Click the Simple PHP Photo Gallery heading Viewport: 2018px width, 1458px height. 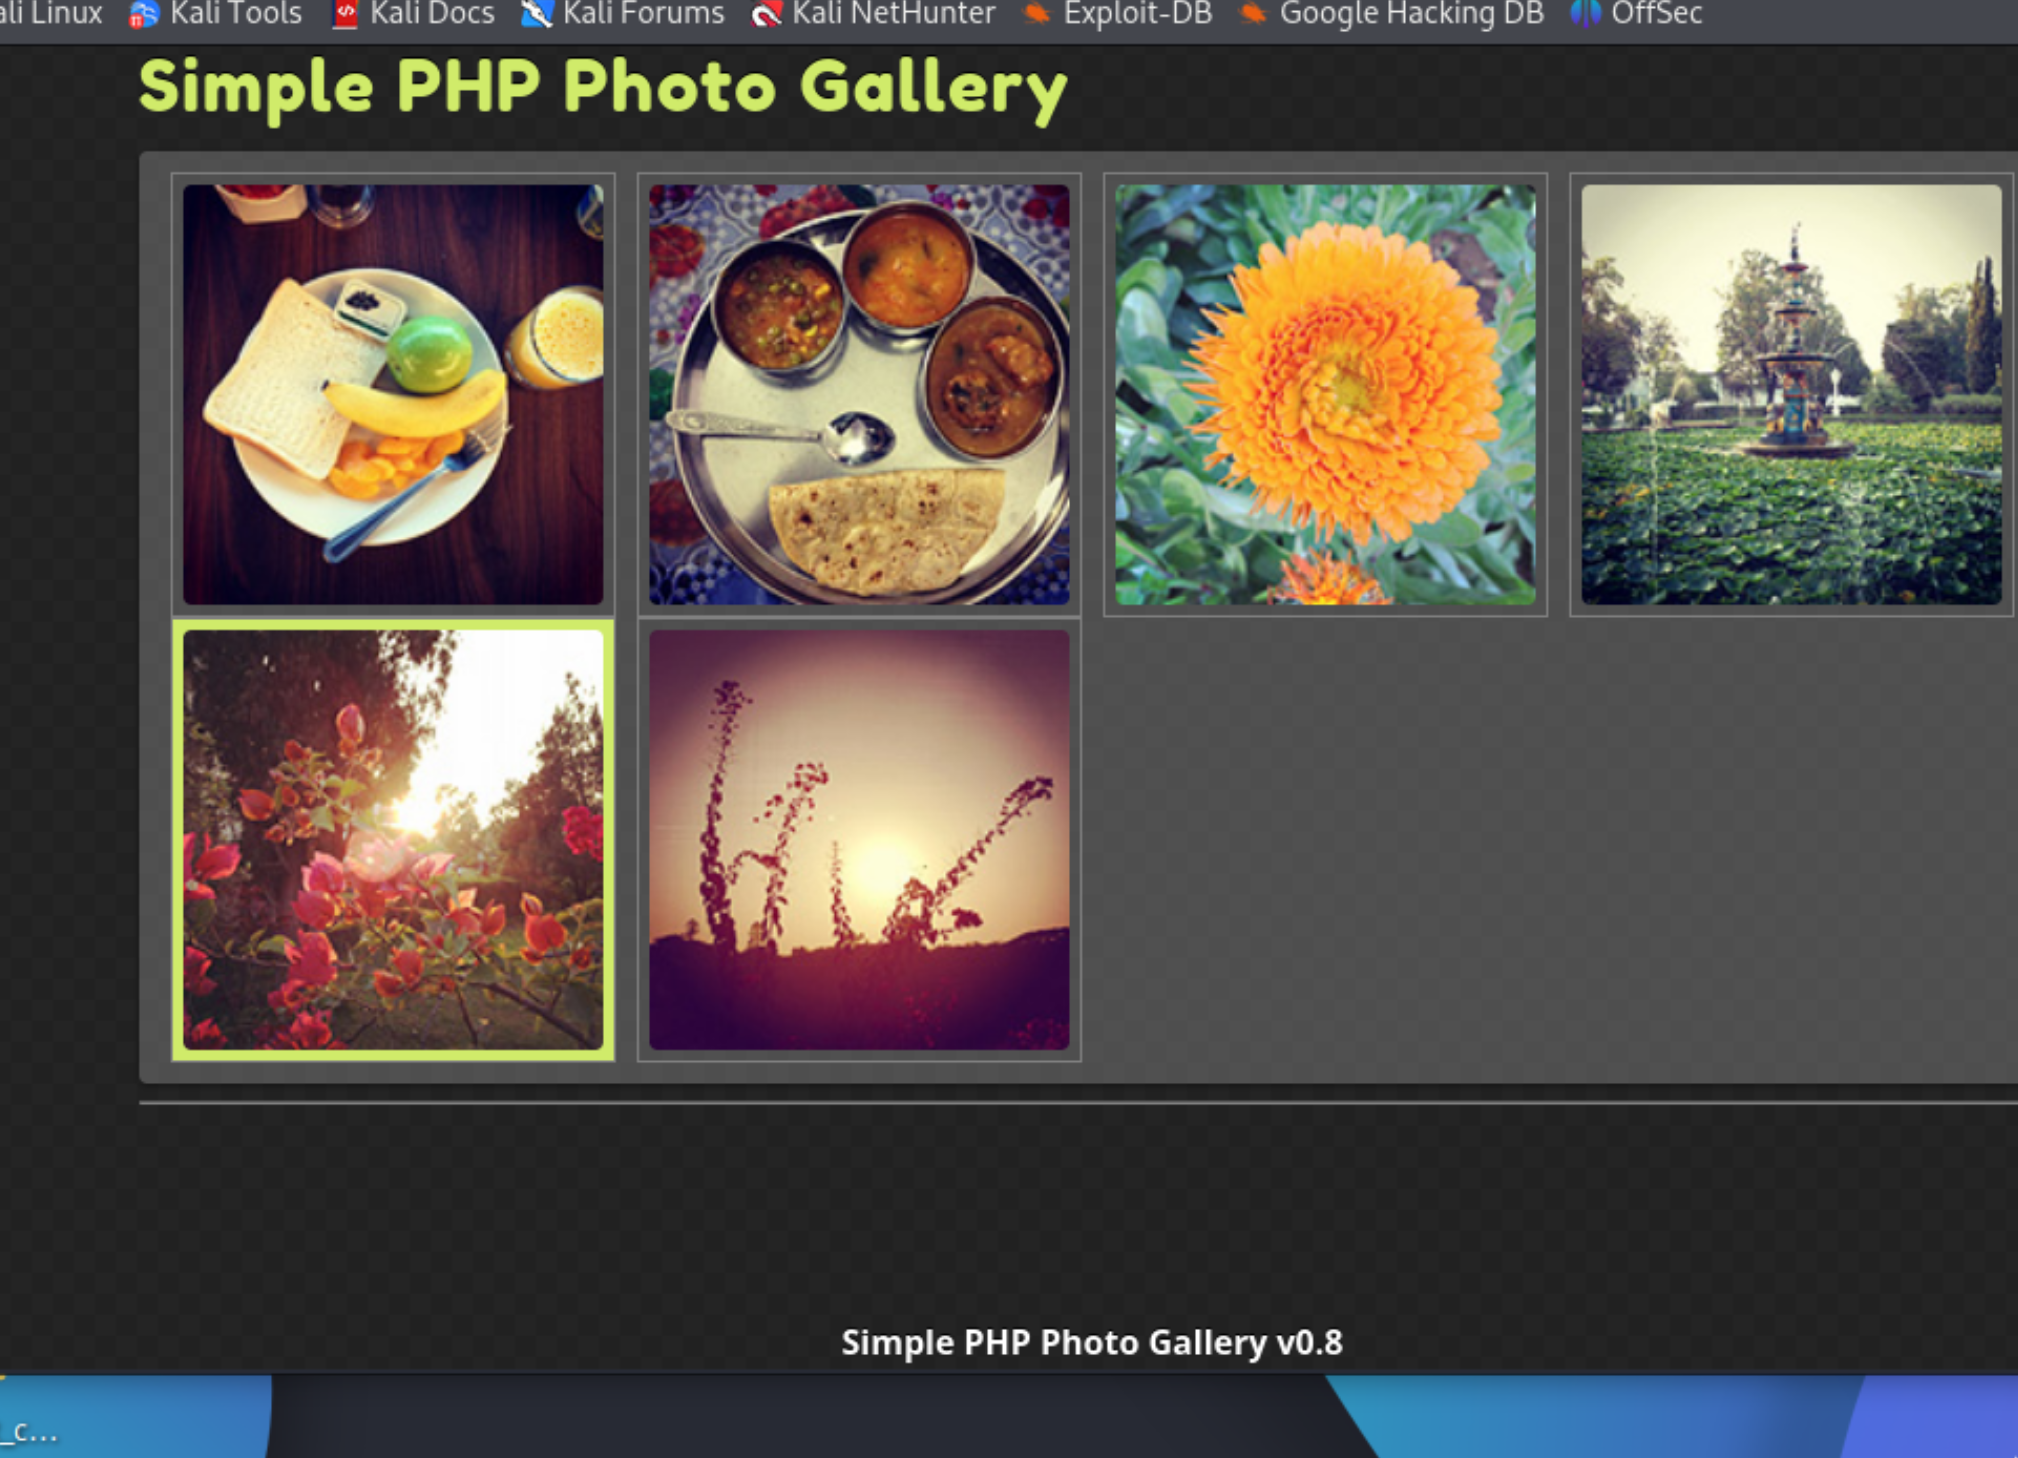coord(603,88)
